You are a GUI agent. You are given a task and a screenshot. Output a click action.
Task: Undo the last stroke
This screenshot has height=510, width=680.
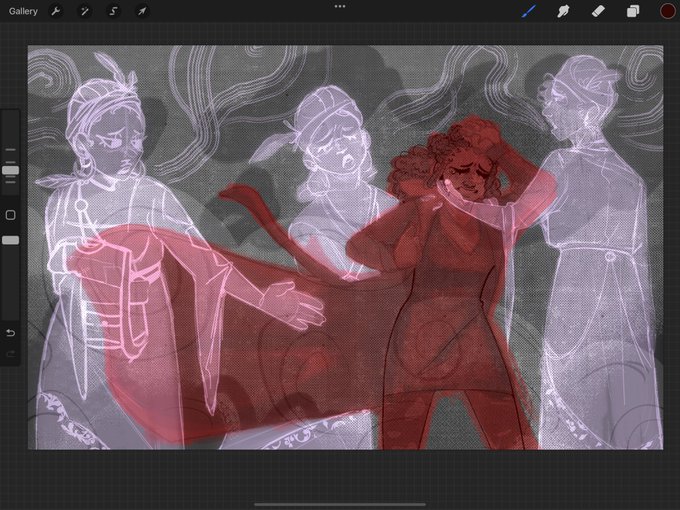(10, 333)
